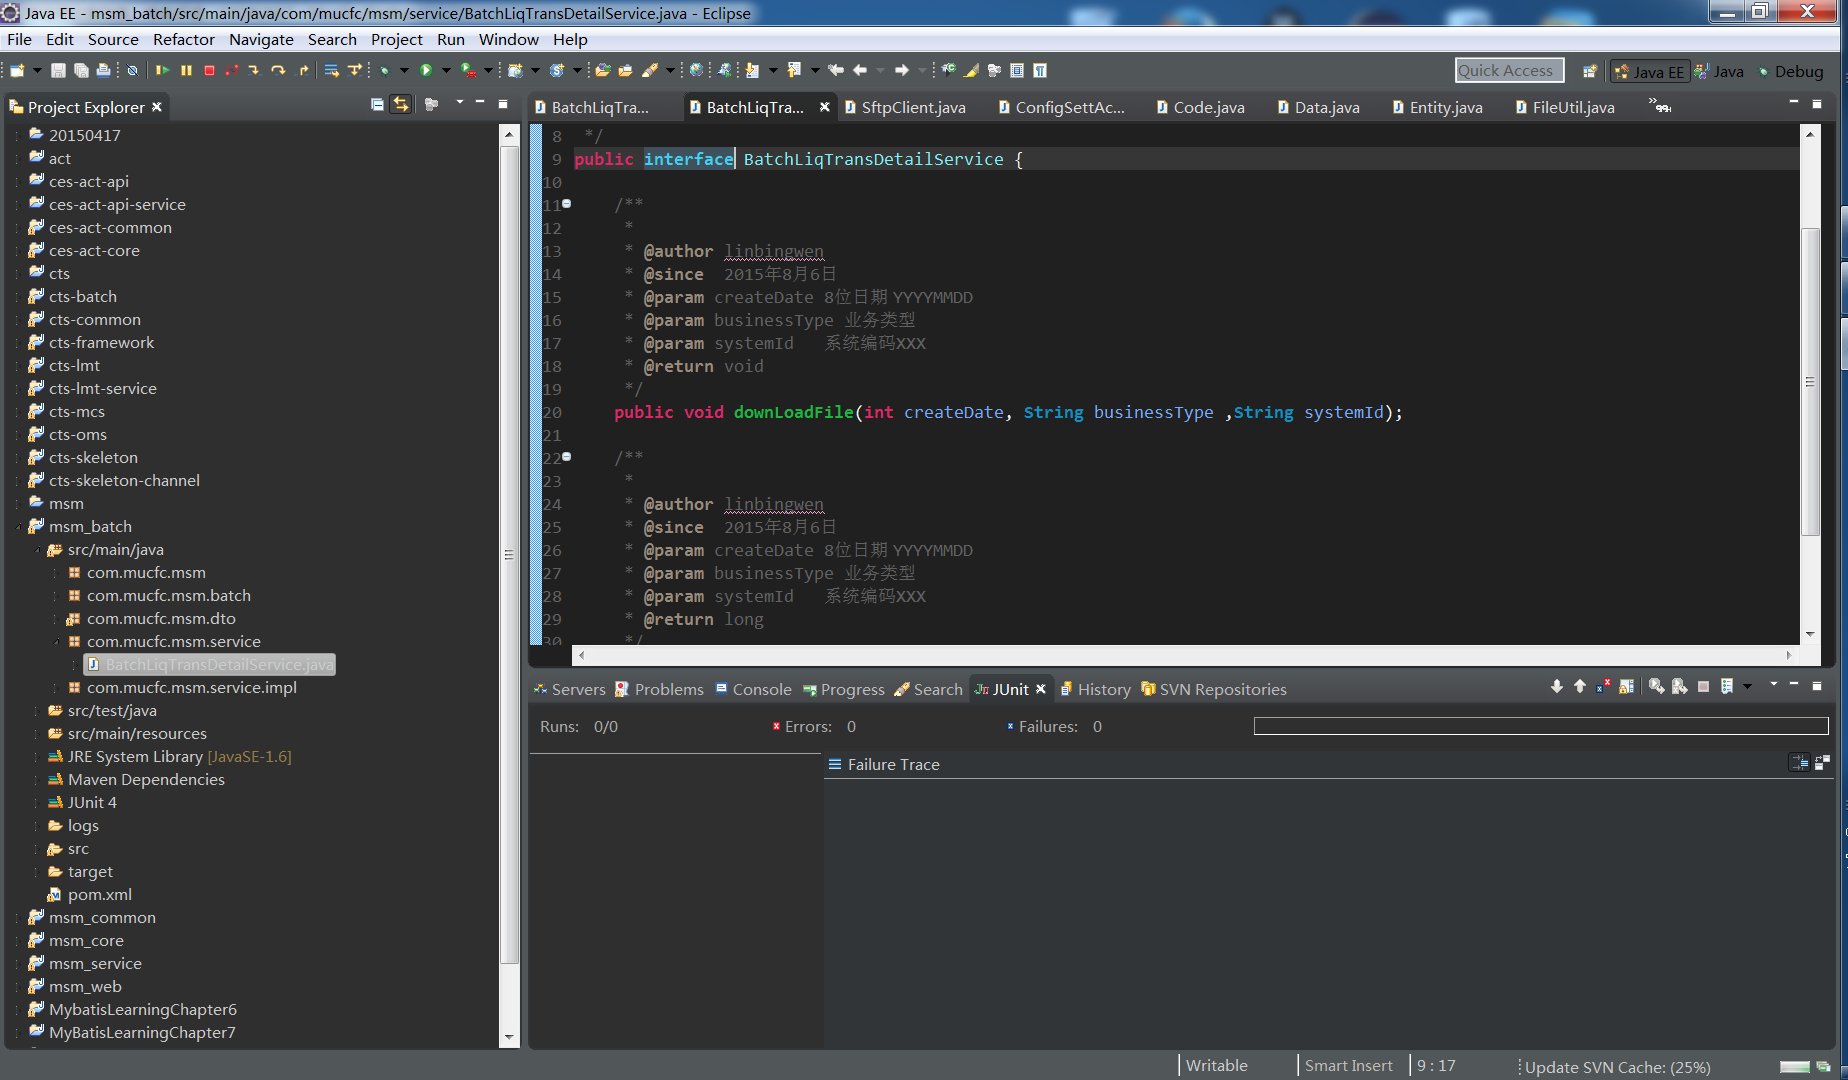
Task: Switch to the SftpClient.java editor tab
Action: 905,107
